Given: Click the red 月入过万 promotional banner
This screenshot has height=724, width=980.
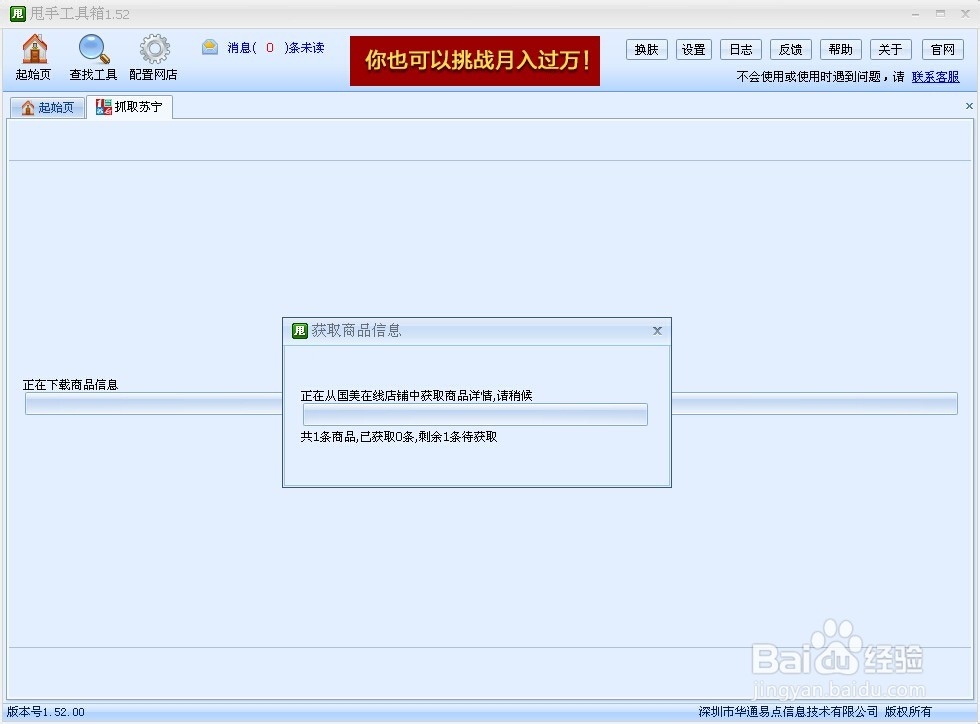Looking at the screenshot, I should click(474, 61).
